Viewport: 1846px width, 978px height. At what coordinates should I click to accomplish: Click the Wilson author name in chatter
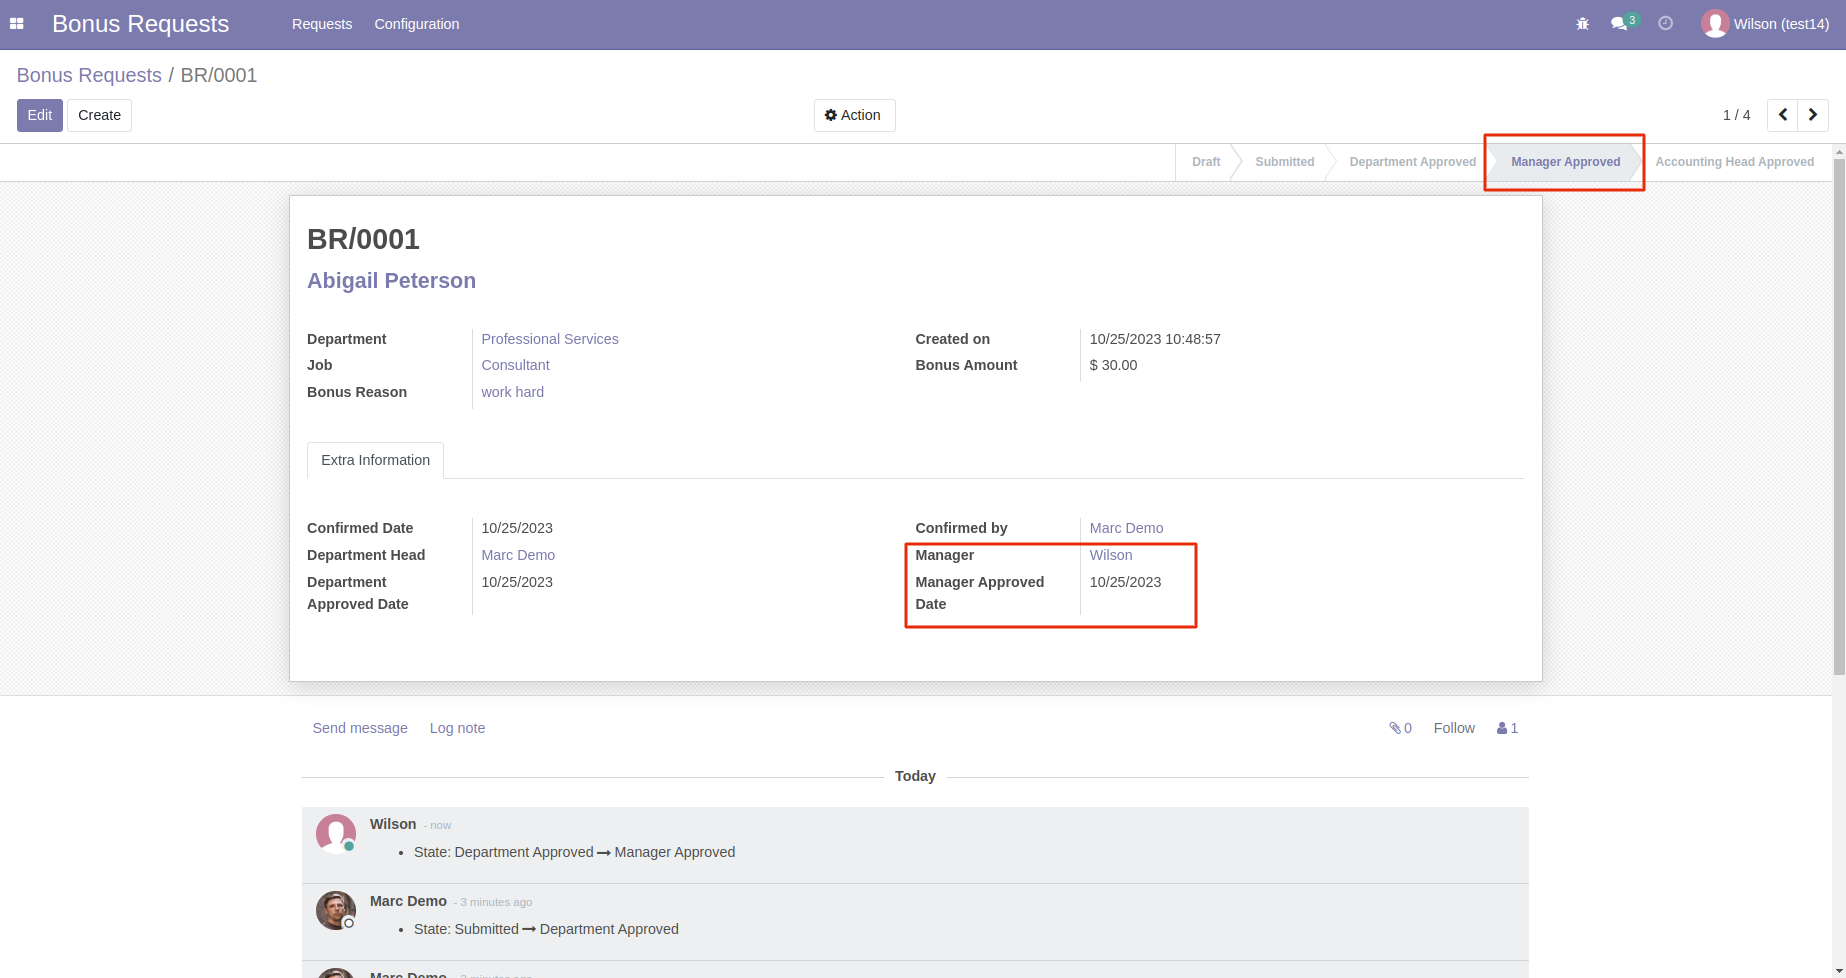[x=393, y=824]
